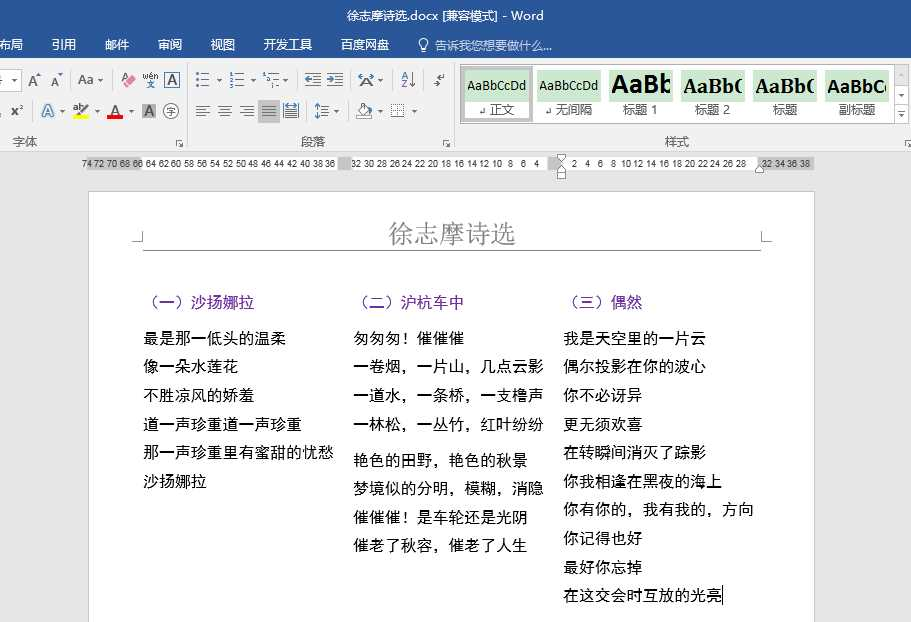The height and width of the screenshot is (622, 911).
Task: Click the heading （三）偶然
Action: pyautogui.click(x=602, y=302)
